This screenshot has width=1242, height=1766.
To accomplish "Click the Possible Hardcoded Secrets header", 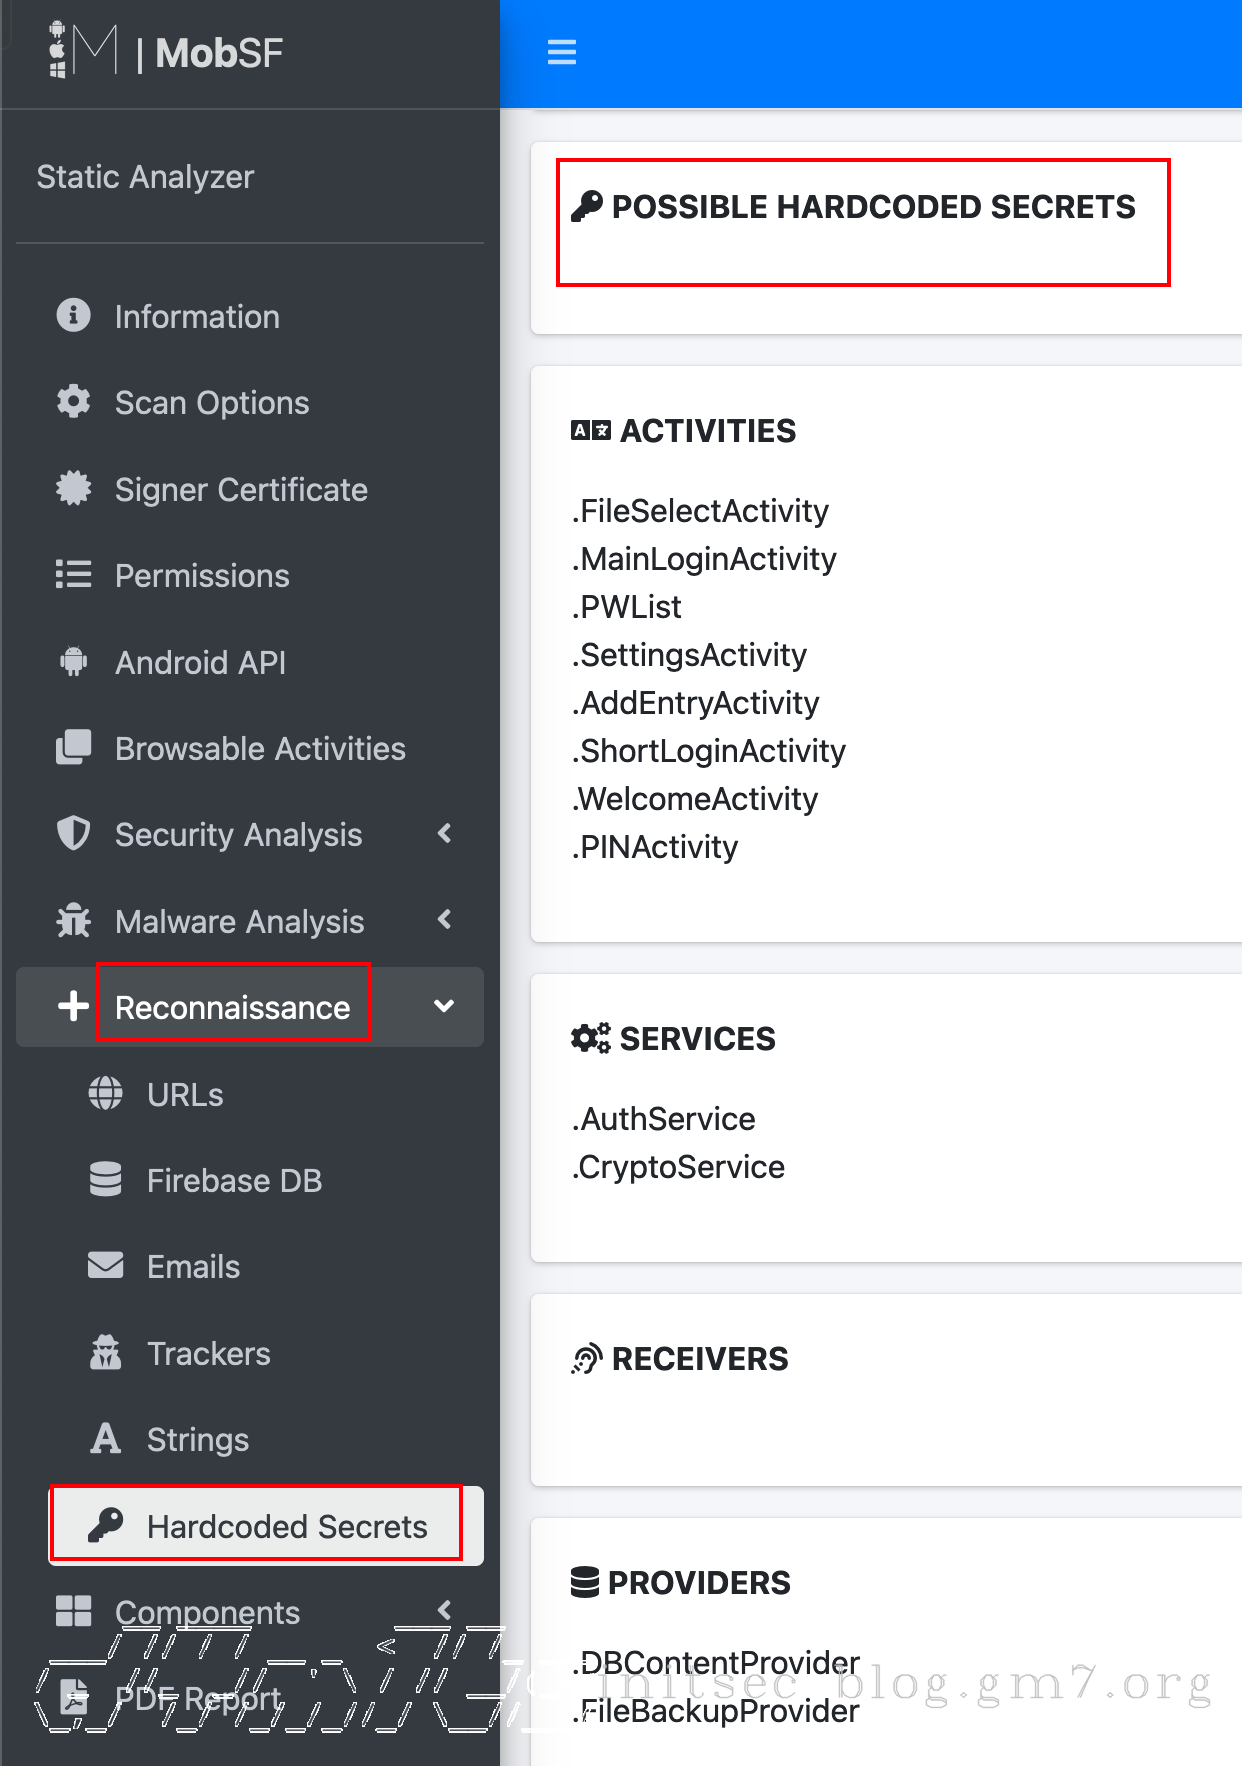I will (x=872, y=207).
